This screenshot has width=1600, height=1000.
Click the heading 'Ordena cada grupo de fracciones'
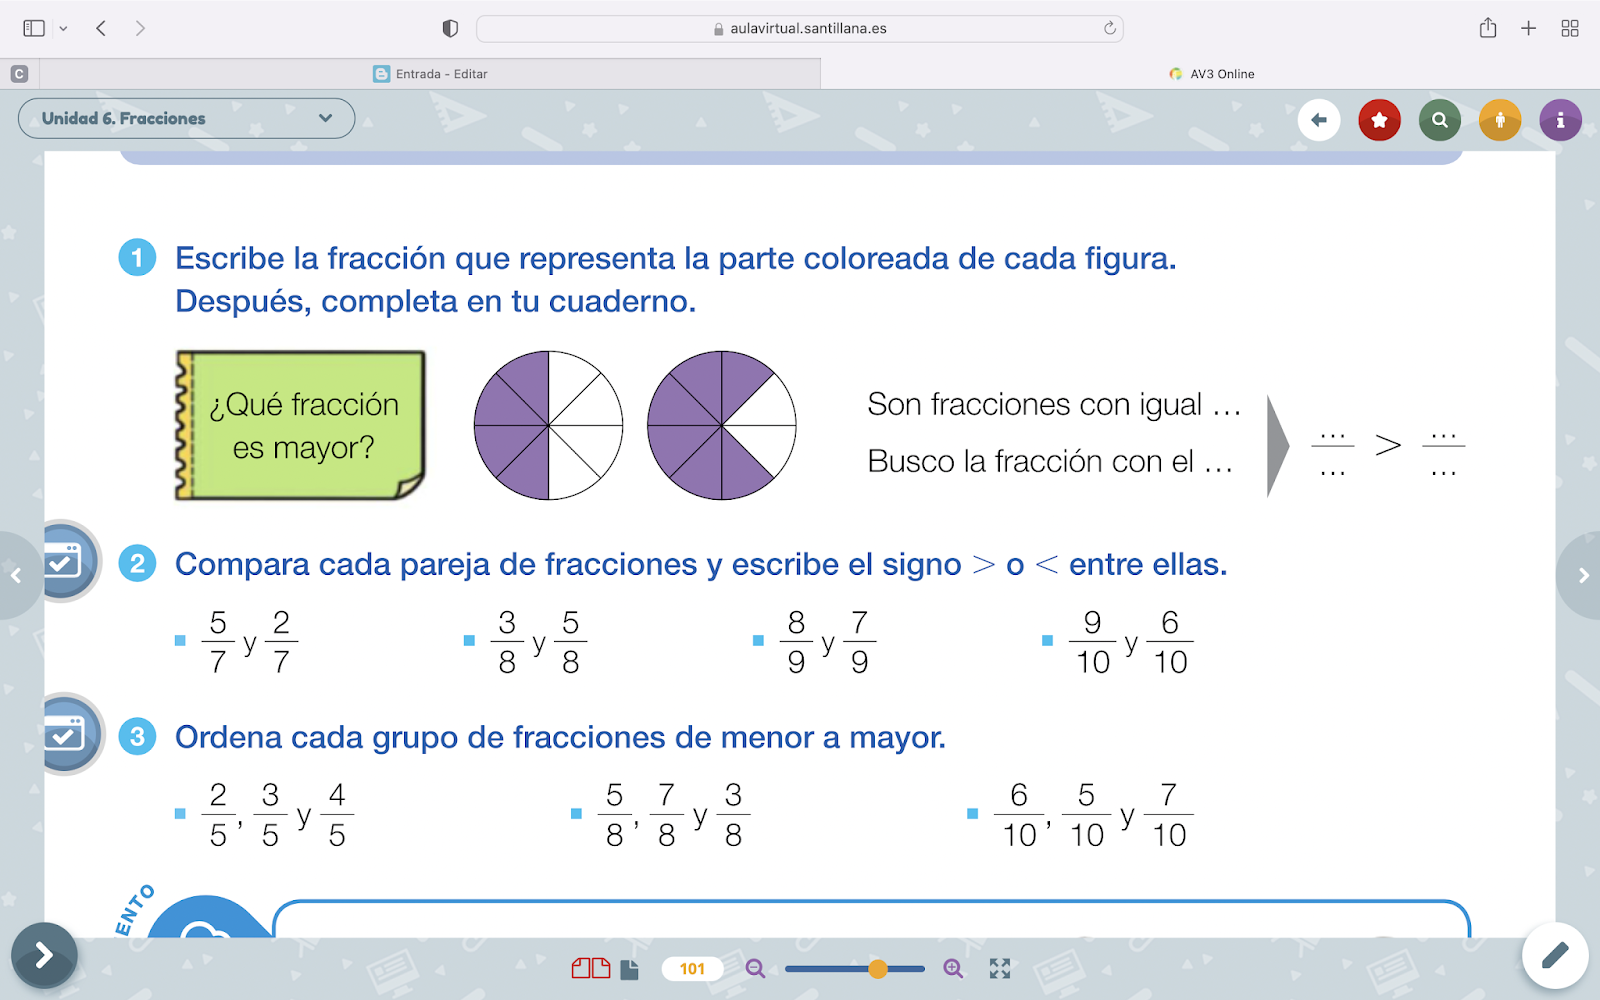tap(560, 737)
